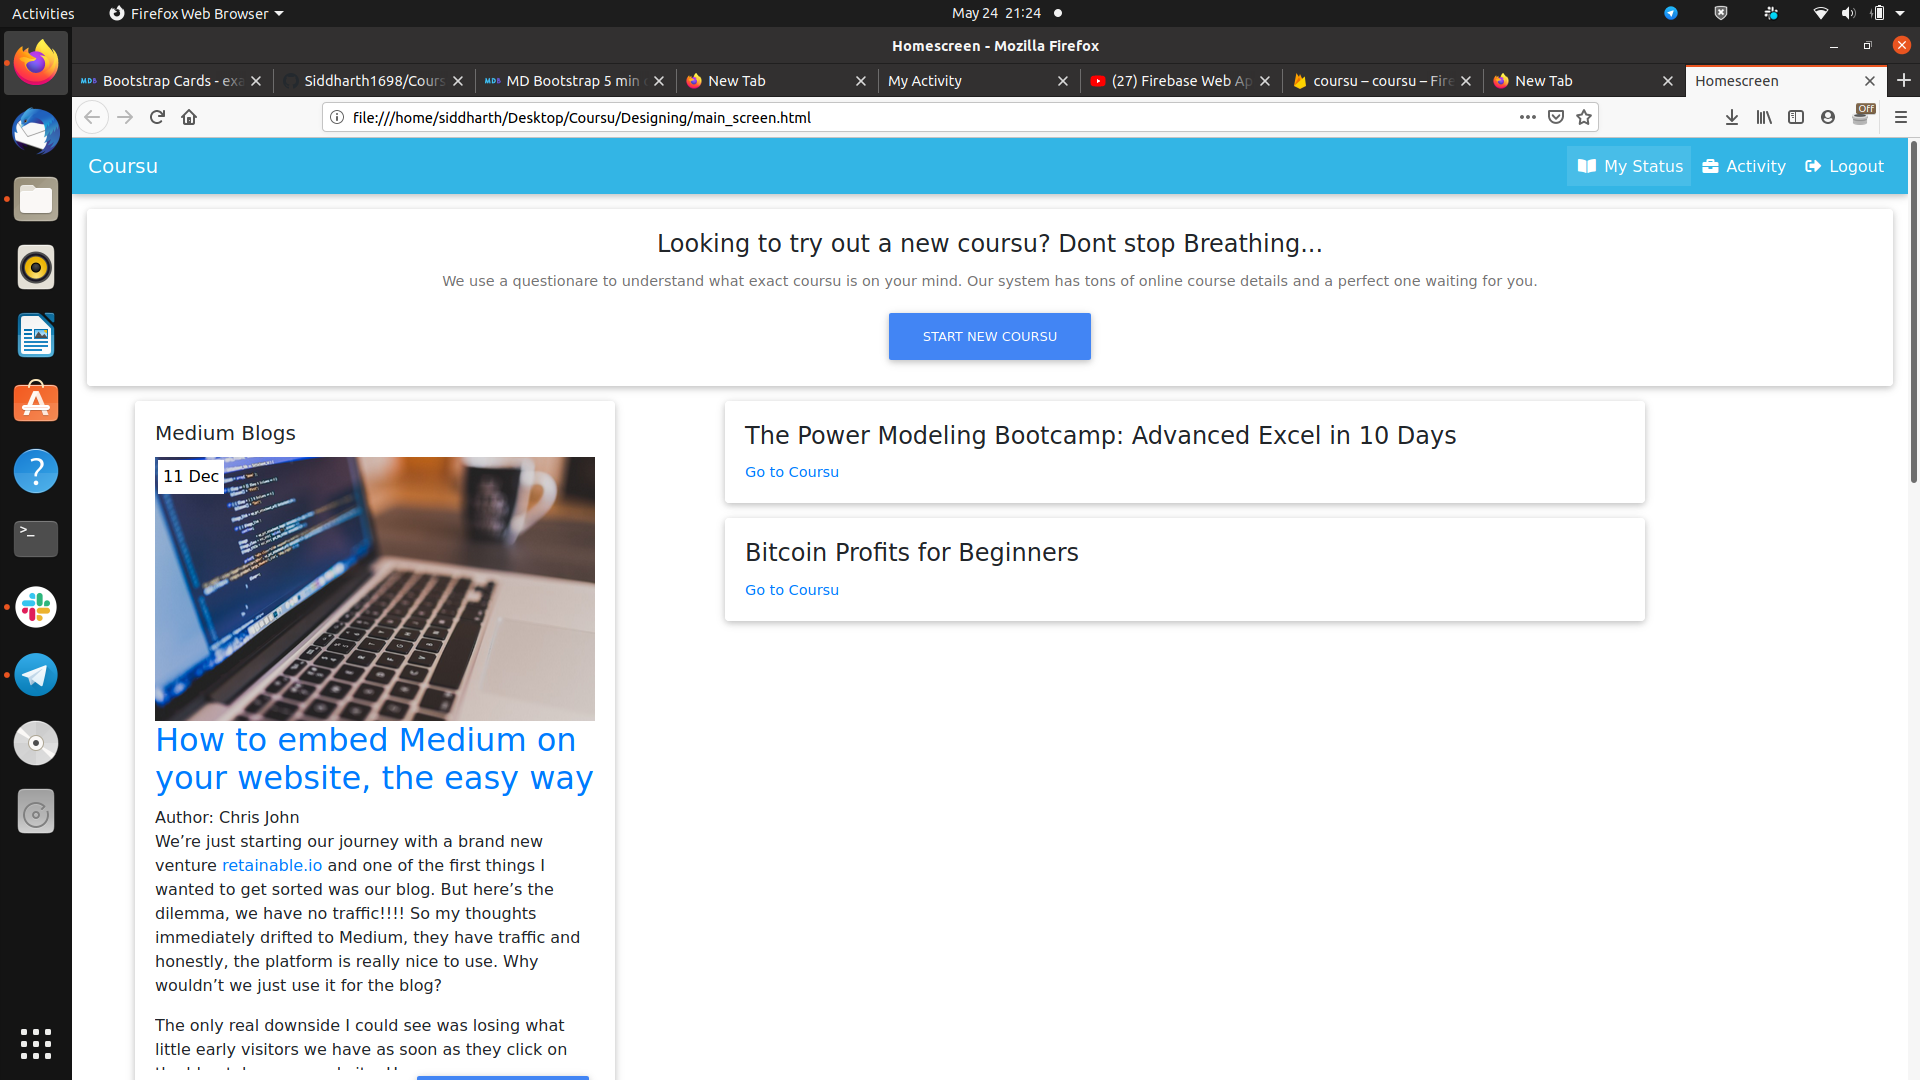Reload the current page
The height and width of the screenshot is (1080, 1920).
[x=157, y=117]
